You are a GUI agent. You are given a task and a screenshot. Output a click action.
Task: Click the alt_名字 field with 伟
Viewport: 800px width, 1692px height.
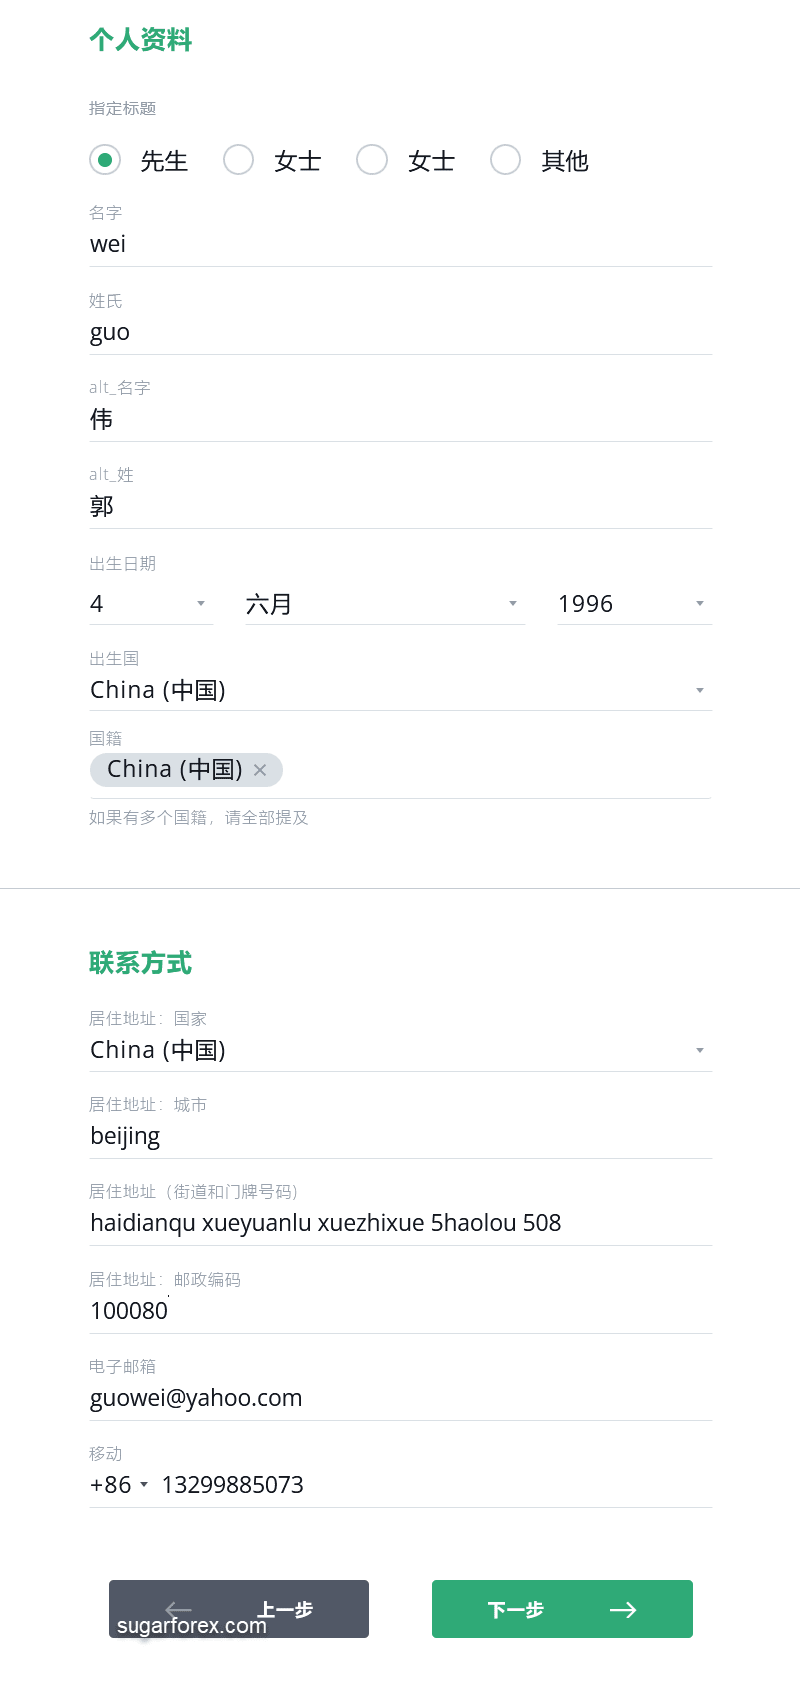click(400, 420)
